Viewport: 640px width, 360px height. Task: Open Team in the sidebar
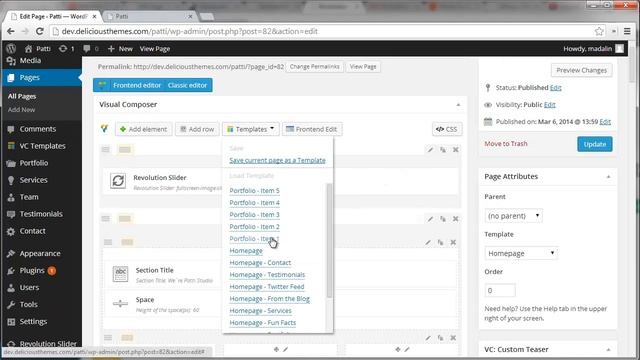pyautogui.click(x=29, y=197)
